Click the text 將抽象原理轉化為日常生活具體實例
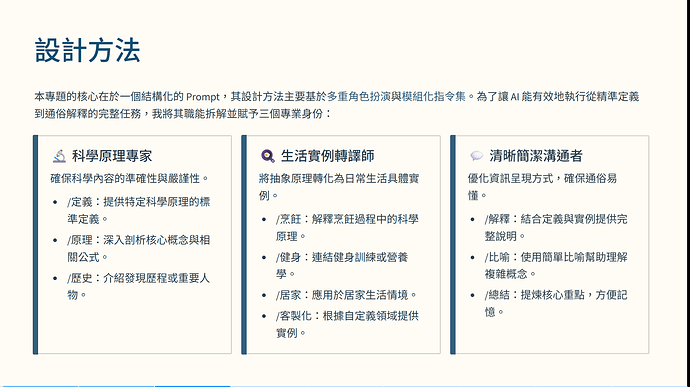This screenshot has width=690, height=387. [339, 187]
